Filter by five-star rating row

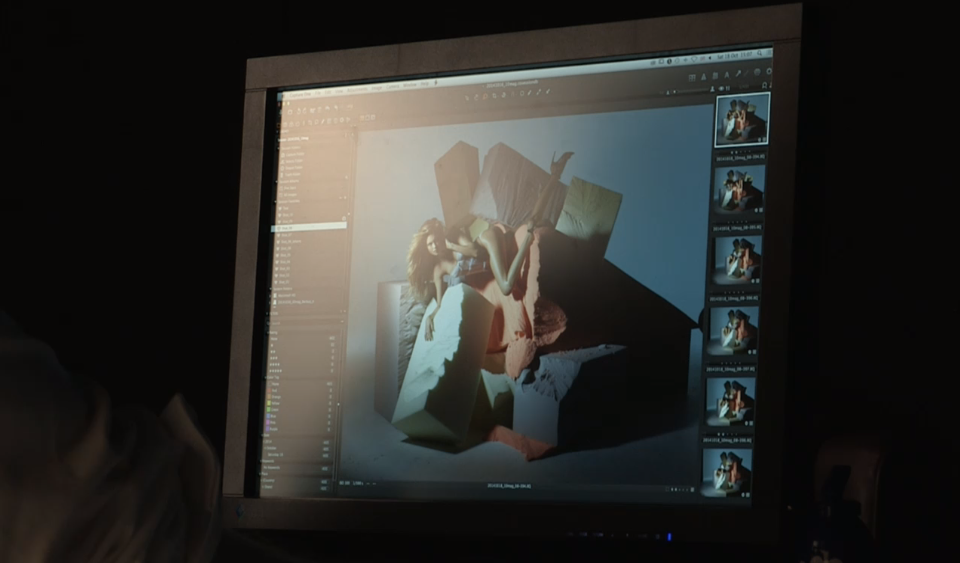coord(301,371)
